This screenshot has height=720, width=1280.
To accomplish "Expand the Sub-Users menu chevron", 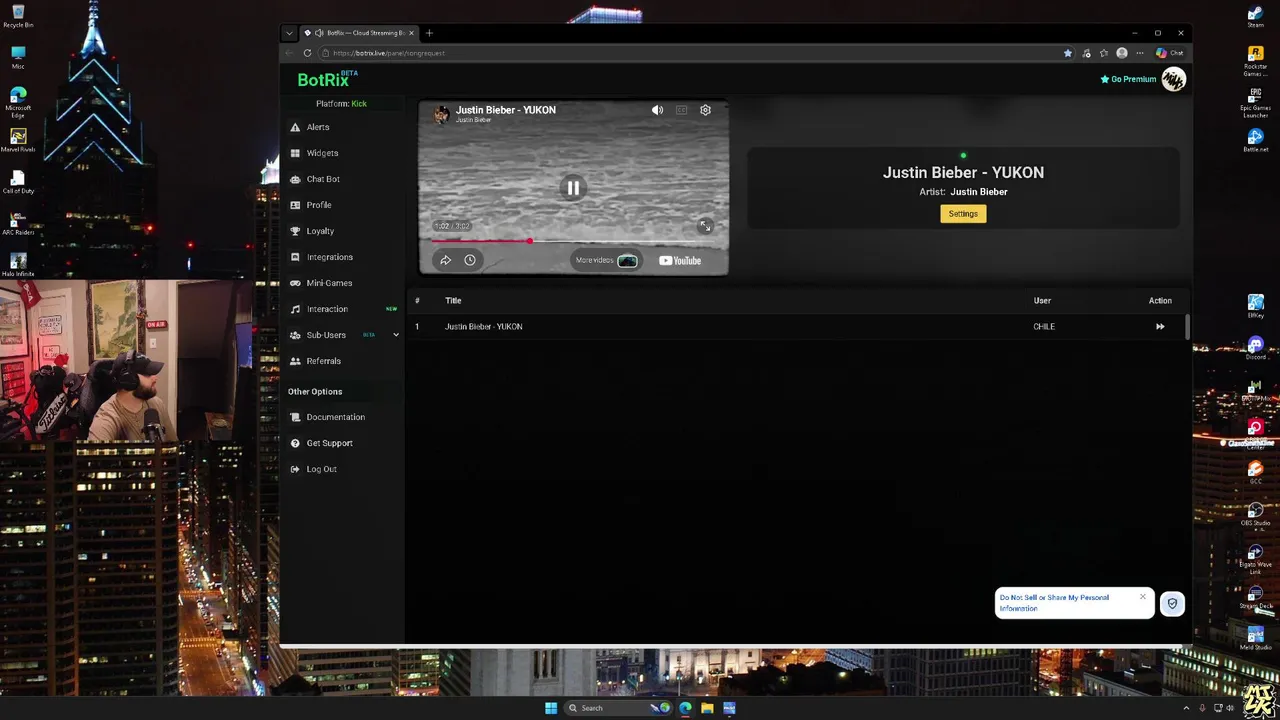I will (x=395, y=335).
